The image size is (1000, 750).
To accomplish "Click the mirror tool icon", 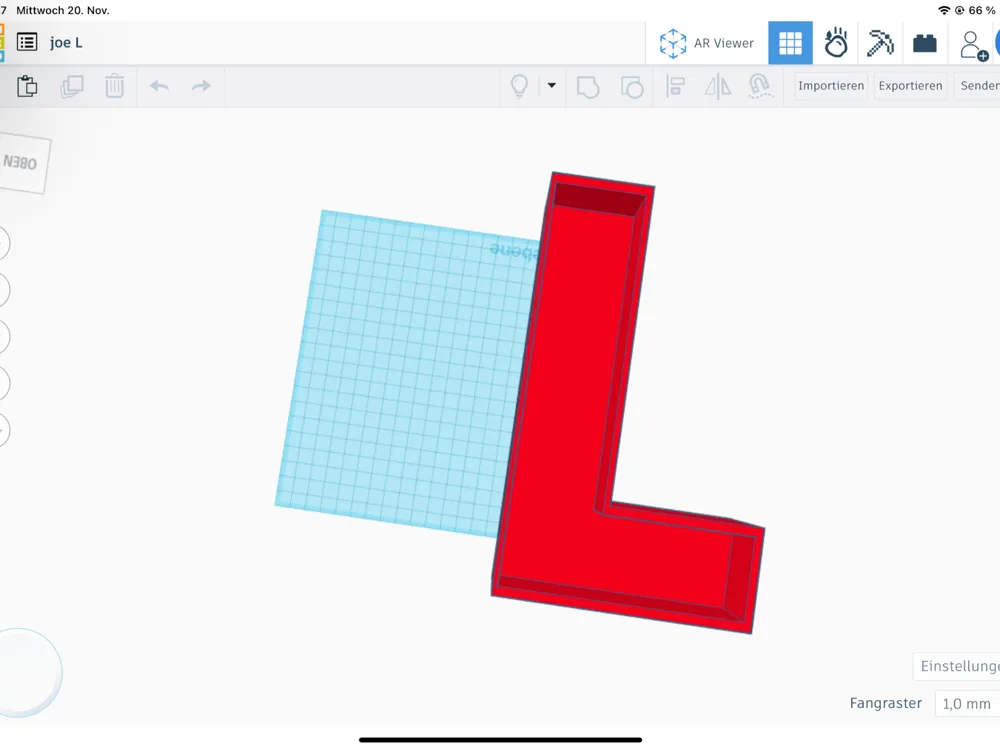I will pyautogui.click(x=718, y=86).
